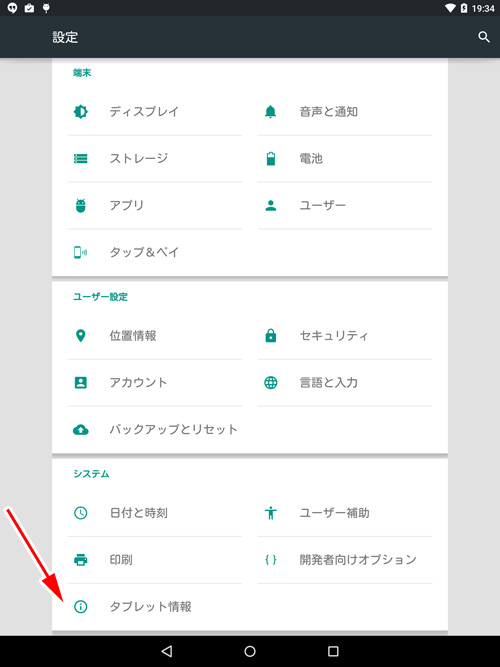The width and height of the screenshot is (500, 667).
Task: Open バックアップとリセット entry
Action: point(155,429)
